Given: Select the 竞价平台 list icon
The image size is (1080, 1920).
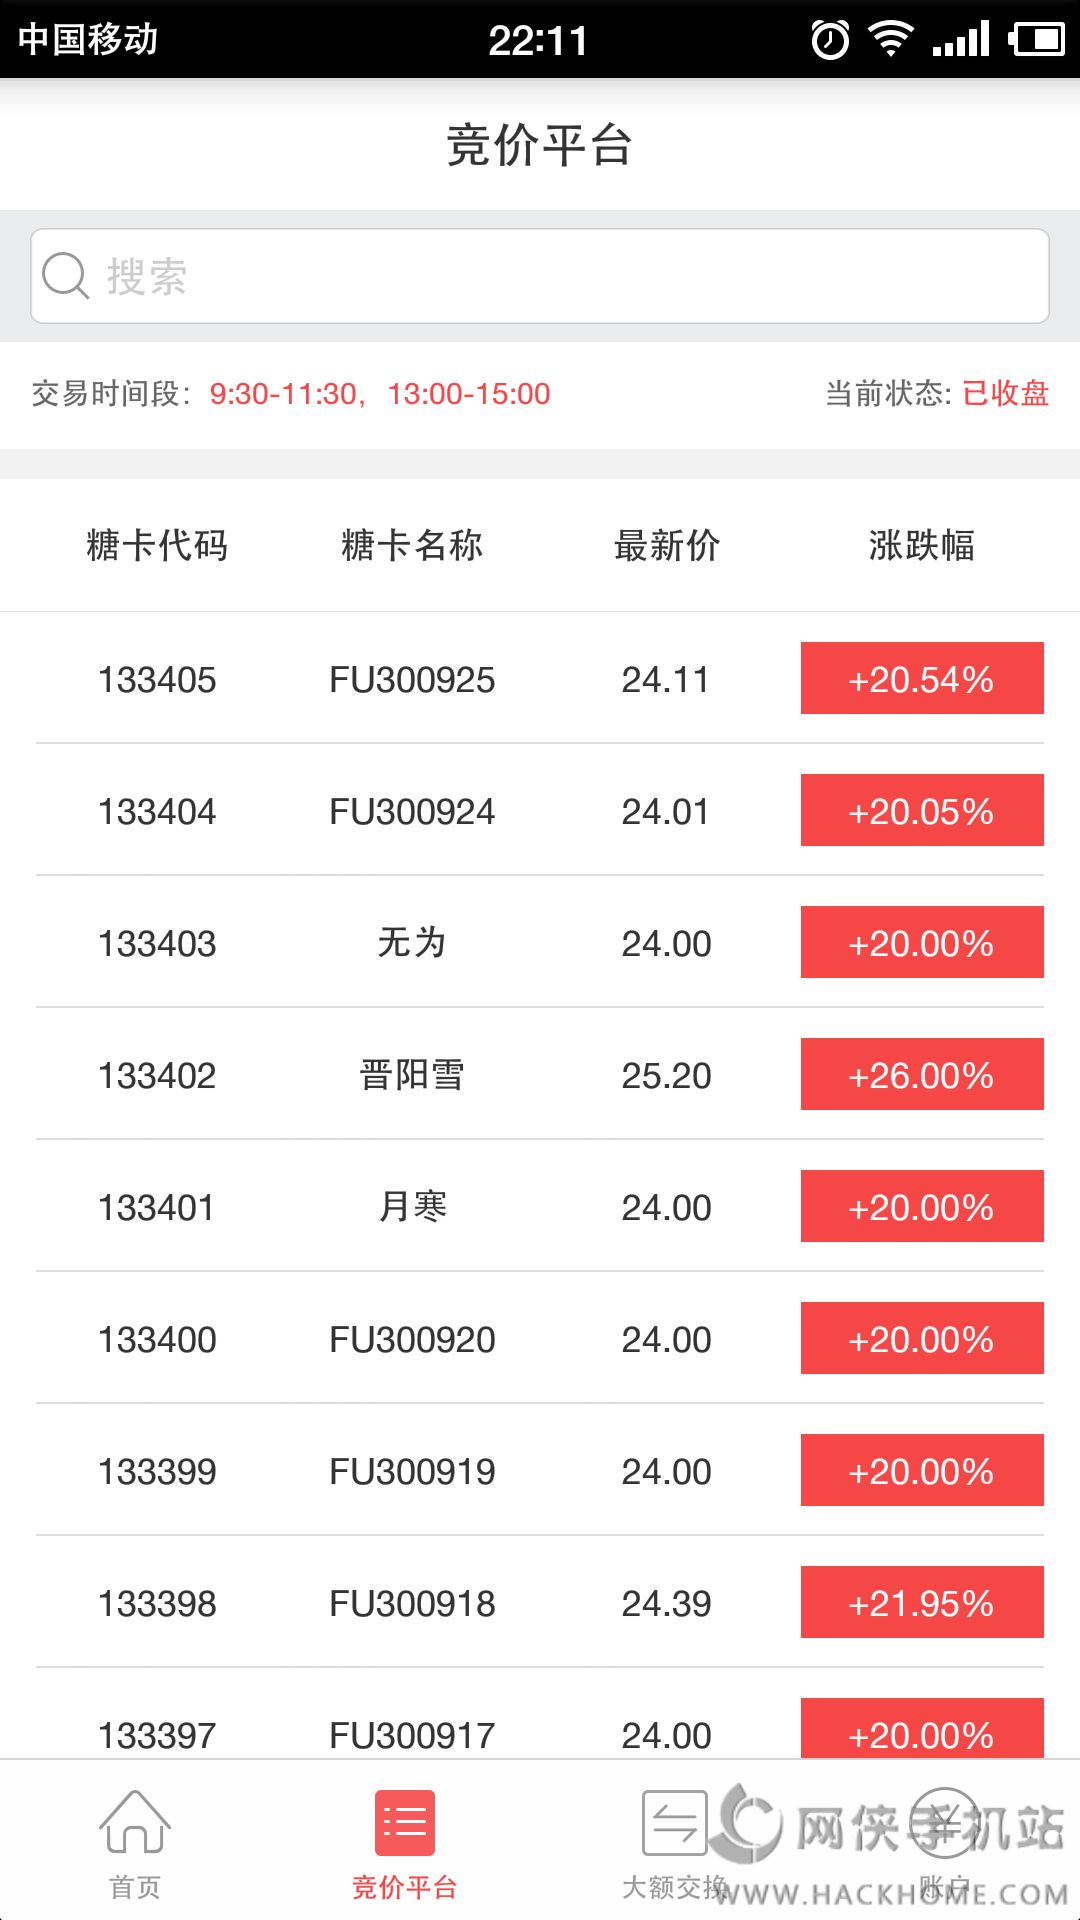Looking at the screenshot, I should [404, 1823].
